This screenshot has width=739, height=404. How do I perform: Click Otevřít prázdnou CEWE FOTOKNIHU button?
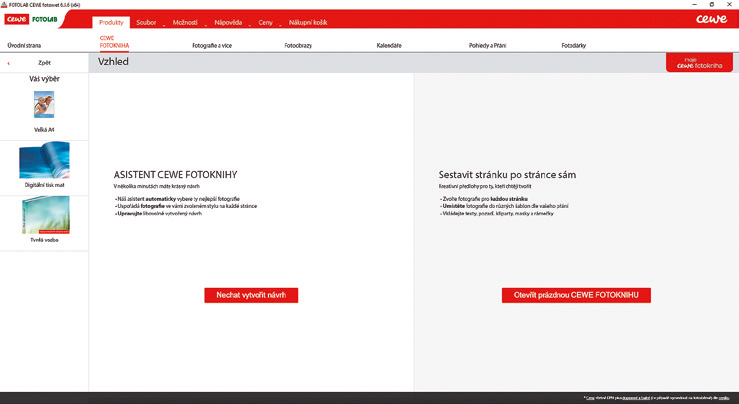click(576, 295)
